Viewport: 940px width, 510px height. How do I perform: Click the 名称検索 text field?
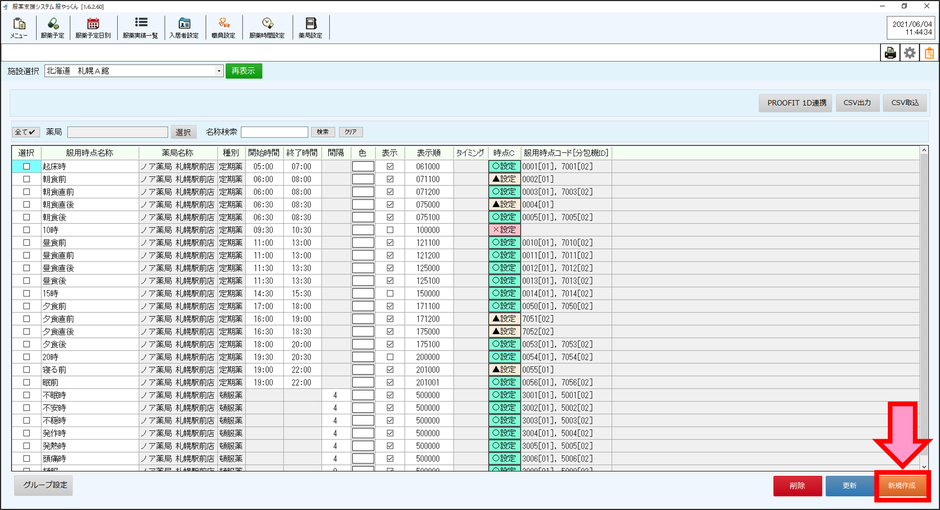tap(274, 132)
